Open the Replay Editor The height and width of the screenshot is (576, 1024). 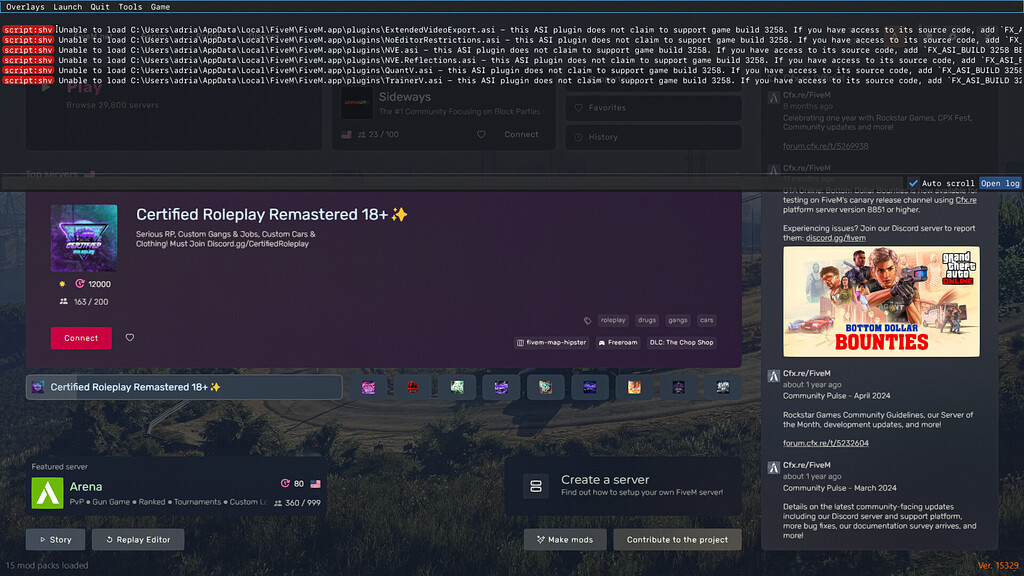click(x=138, y=539)
